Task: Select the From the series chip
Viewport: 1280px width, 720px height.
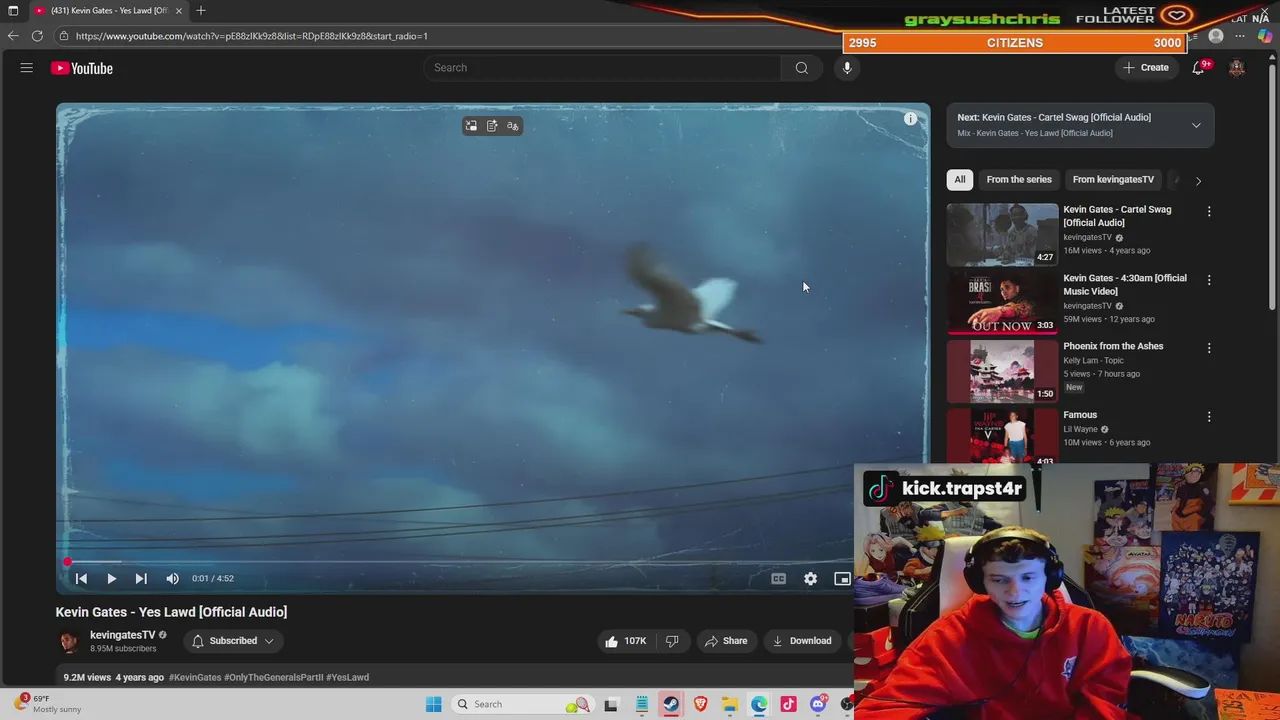Action: click(x=1019, y=179)
